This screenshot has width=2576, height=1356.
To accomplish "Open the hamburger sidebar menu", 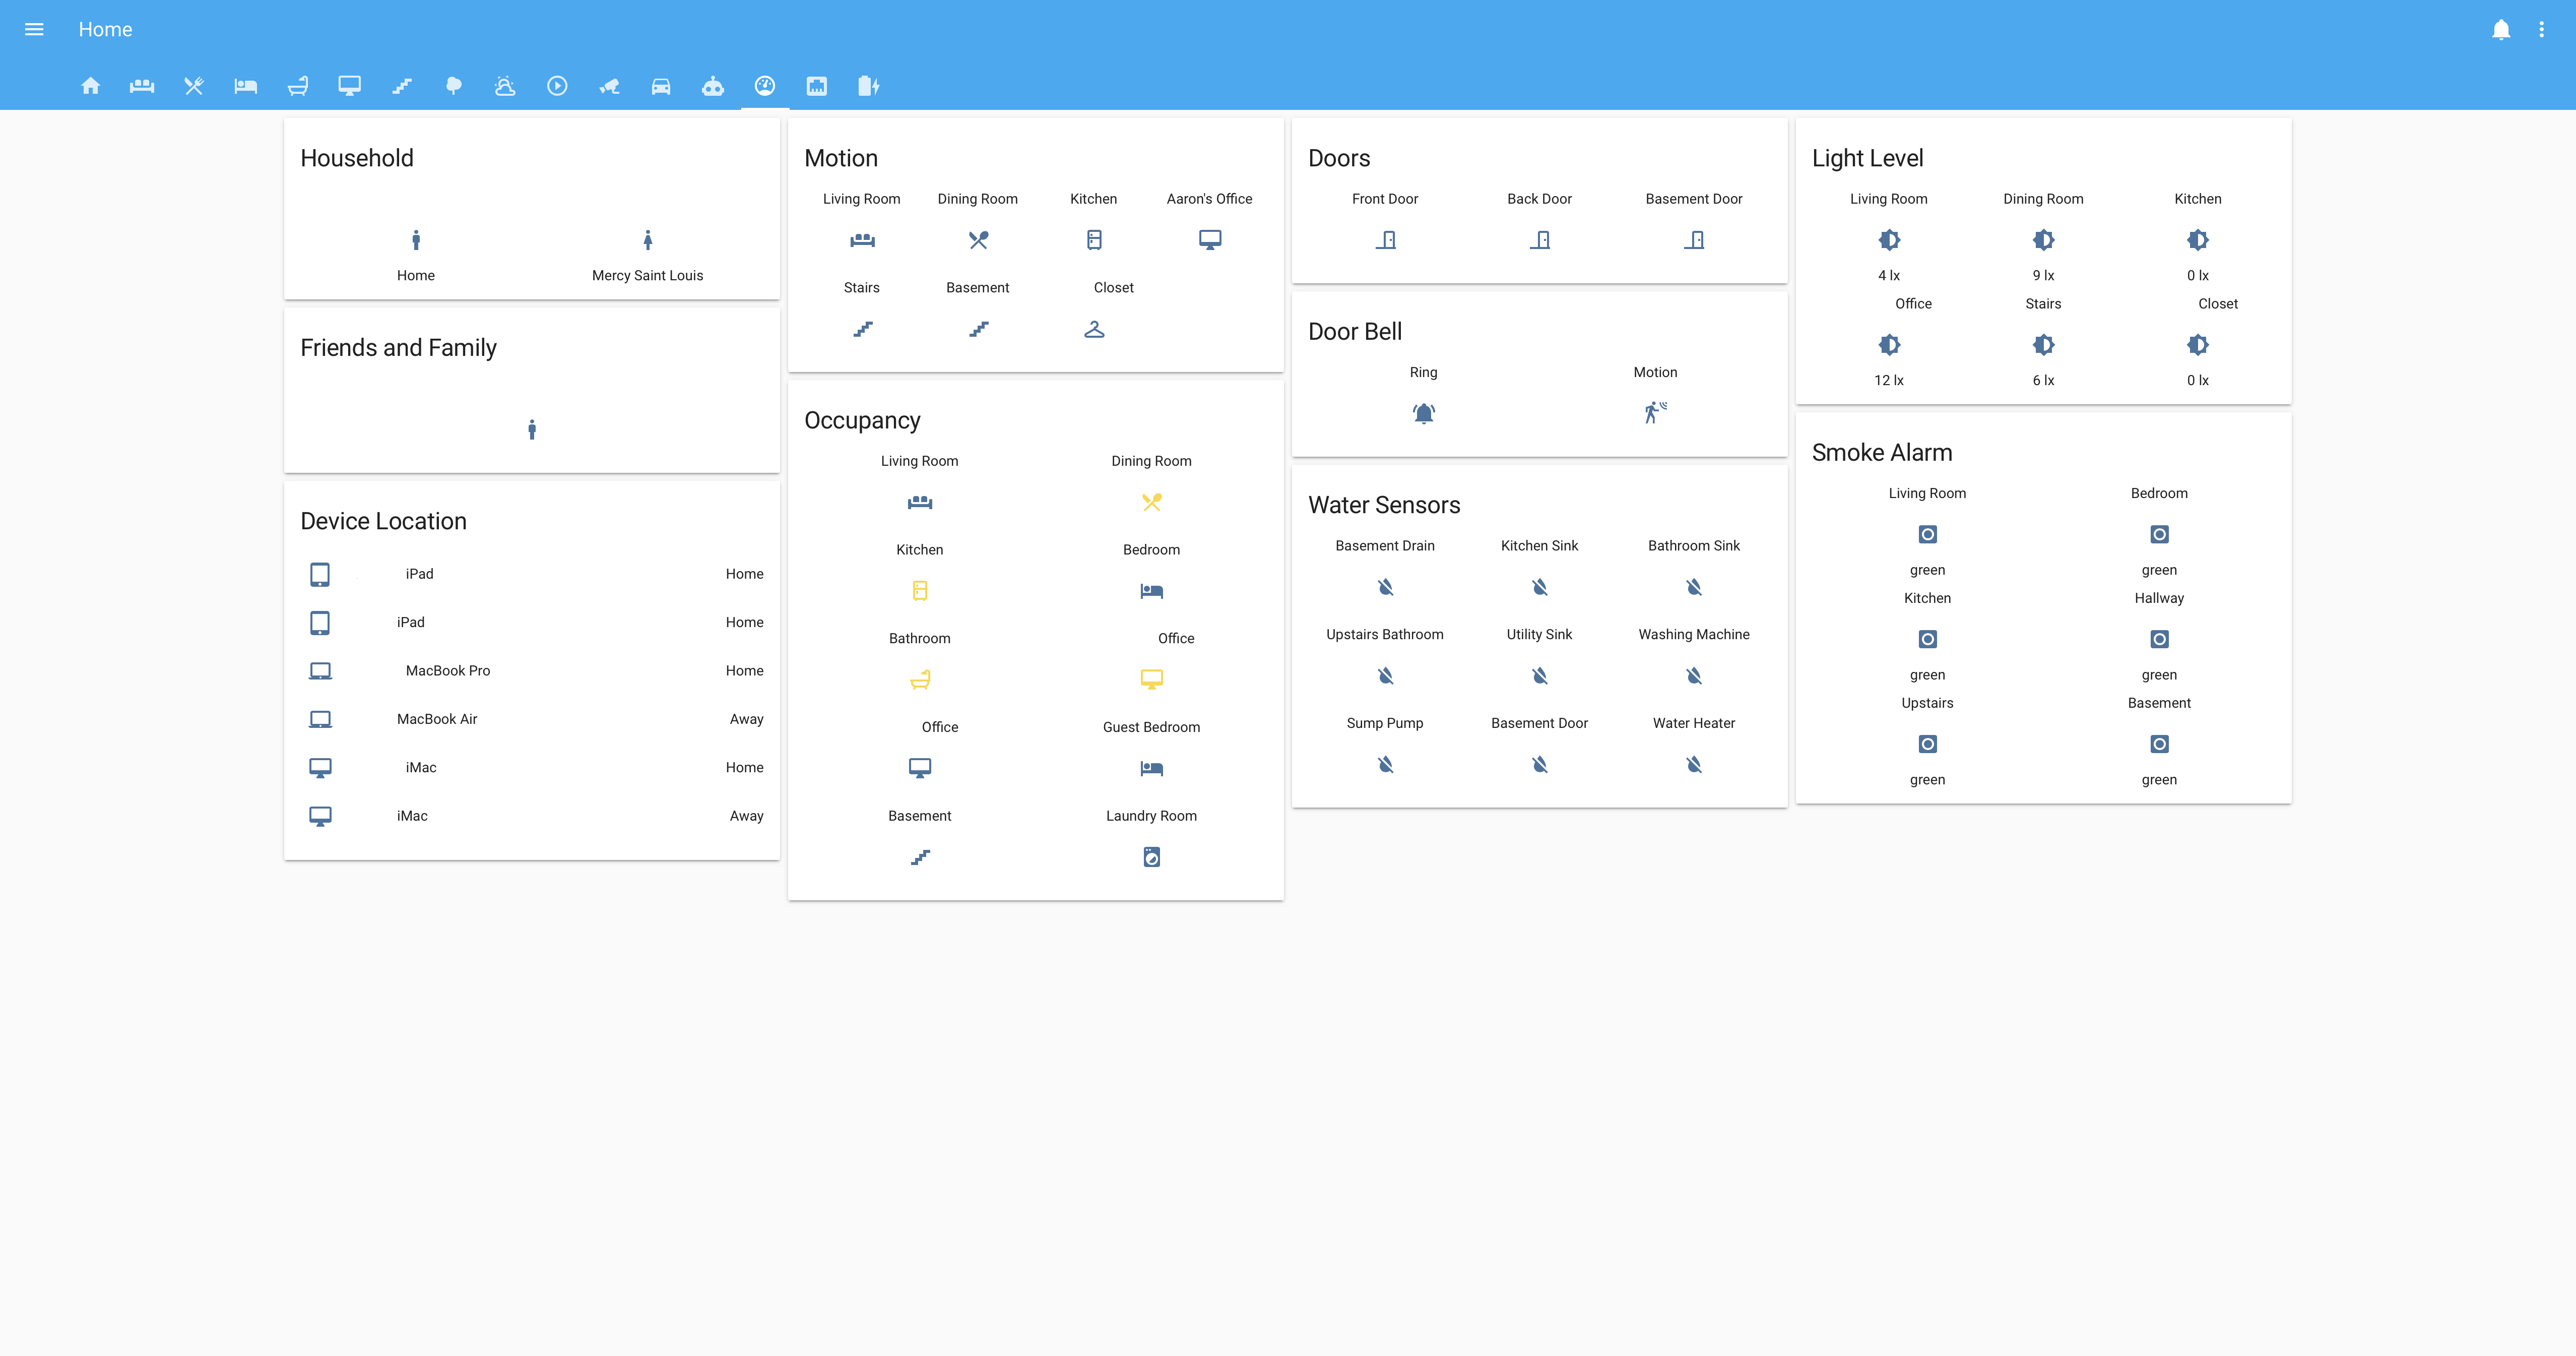I will tap(34, 29).
